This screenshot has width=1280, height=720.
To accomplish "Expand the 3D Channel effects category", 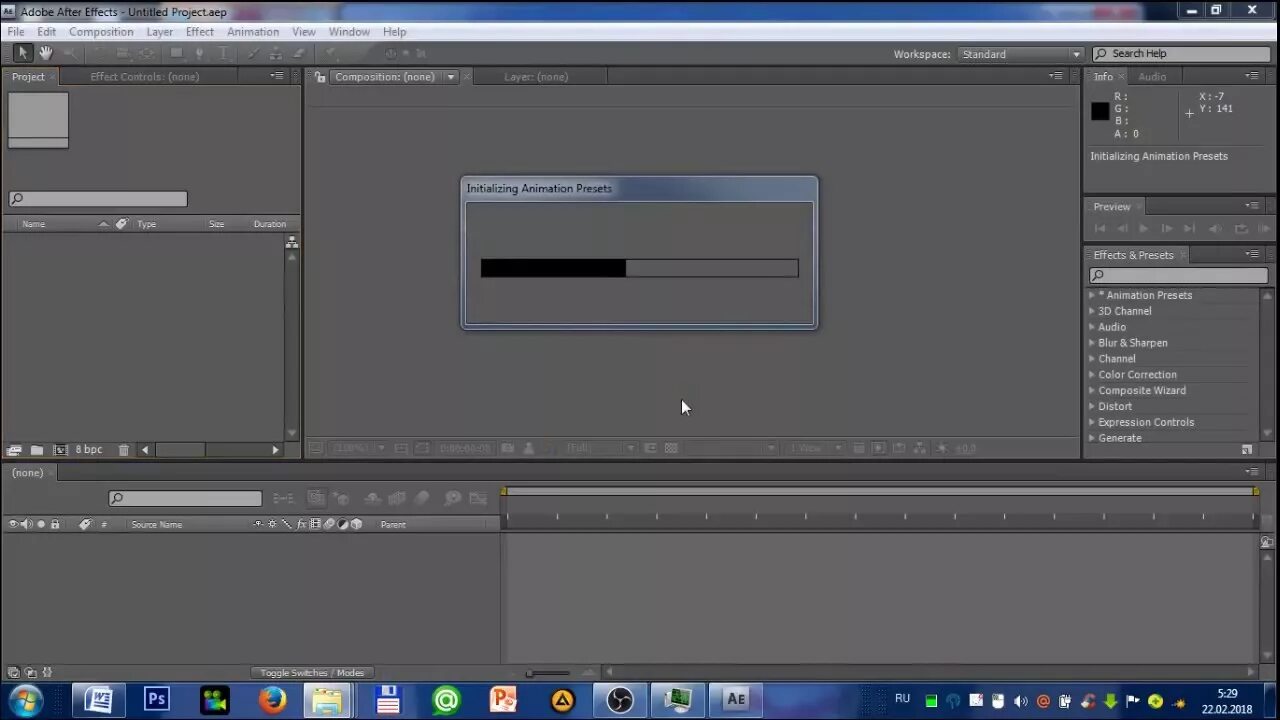I will pyautogui.click(x=1092, y=311).
